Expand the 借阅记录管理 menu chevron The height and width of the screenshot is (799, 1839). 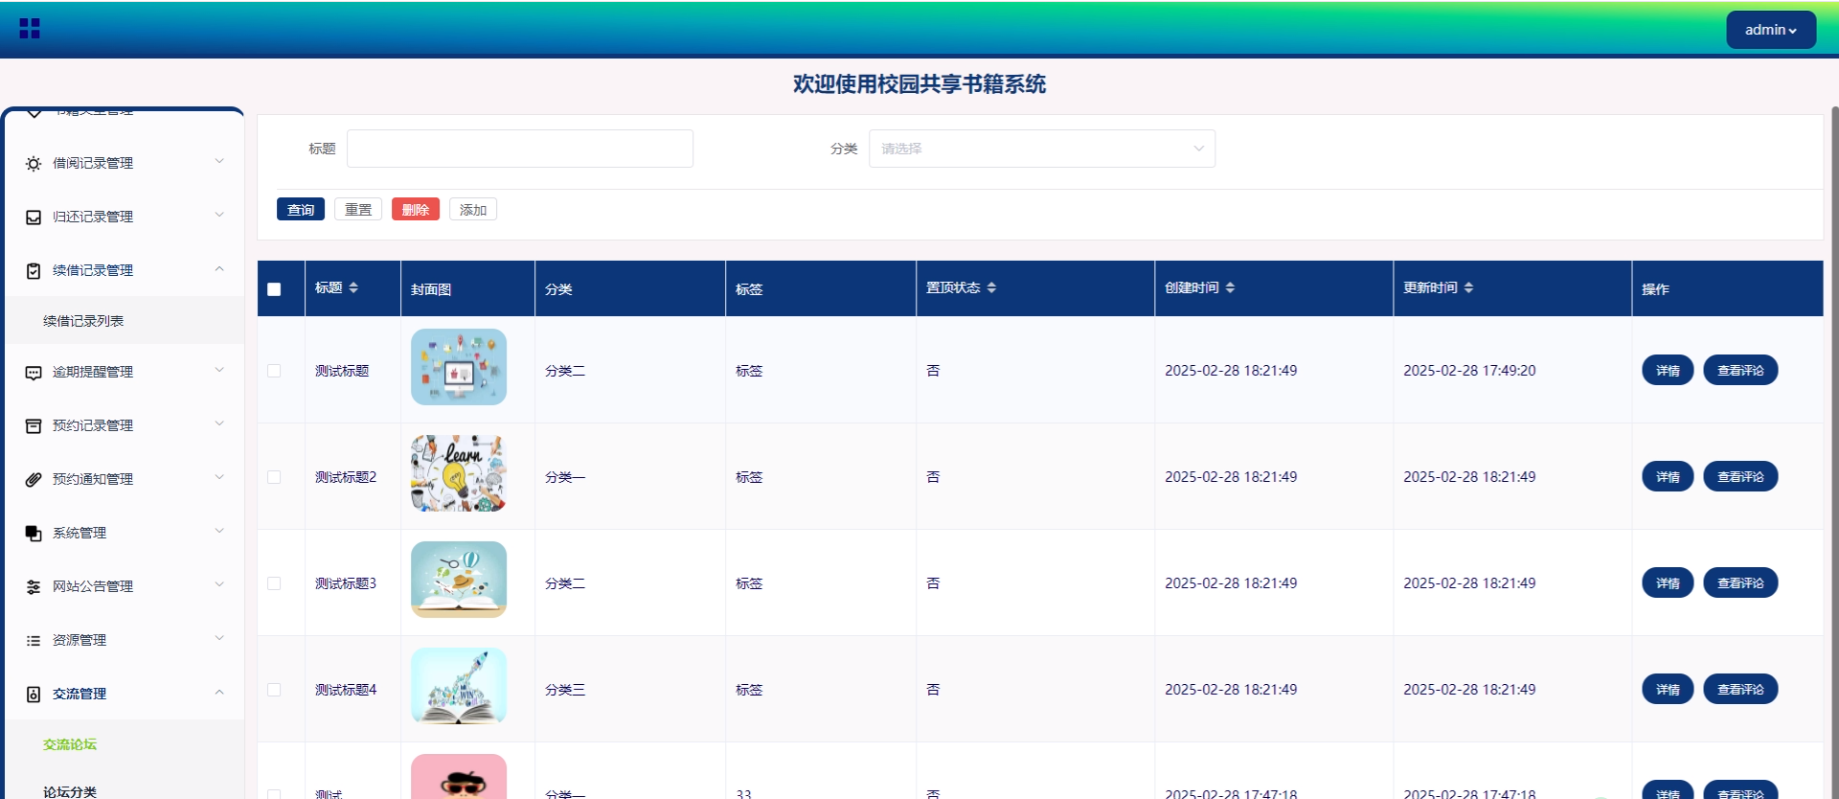point(219,162)
